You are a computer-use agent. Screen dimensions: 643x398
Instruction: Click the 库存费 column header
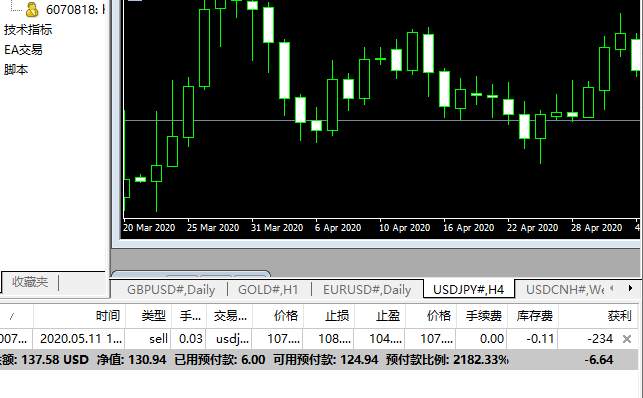[x=535, y=316]
